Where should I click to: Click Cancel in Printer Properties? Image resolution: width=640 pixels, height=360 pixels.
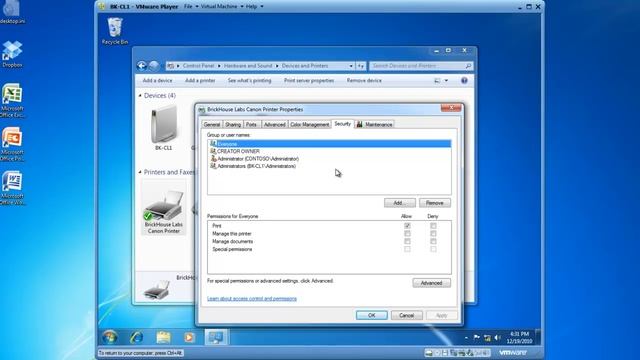pos(407,315)
